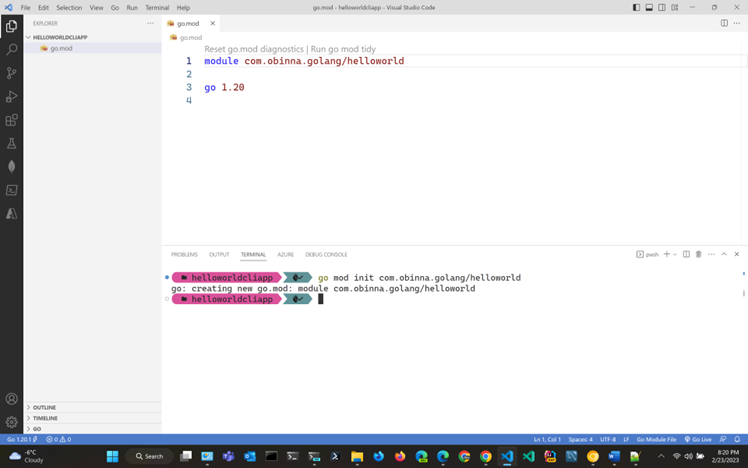This screenshot has width=748, height=468.
Task: Collapse the HELLOWORLDCLIAPP folder section
Action: (x=93, y=37)
